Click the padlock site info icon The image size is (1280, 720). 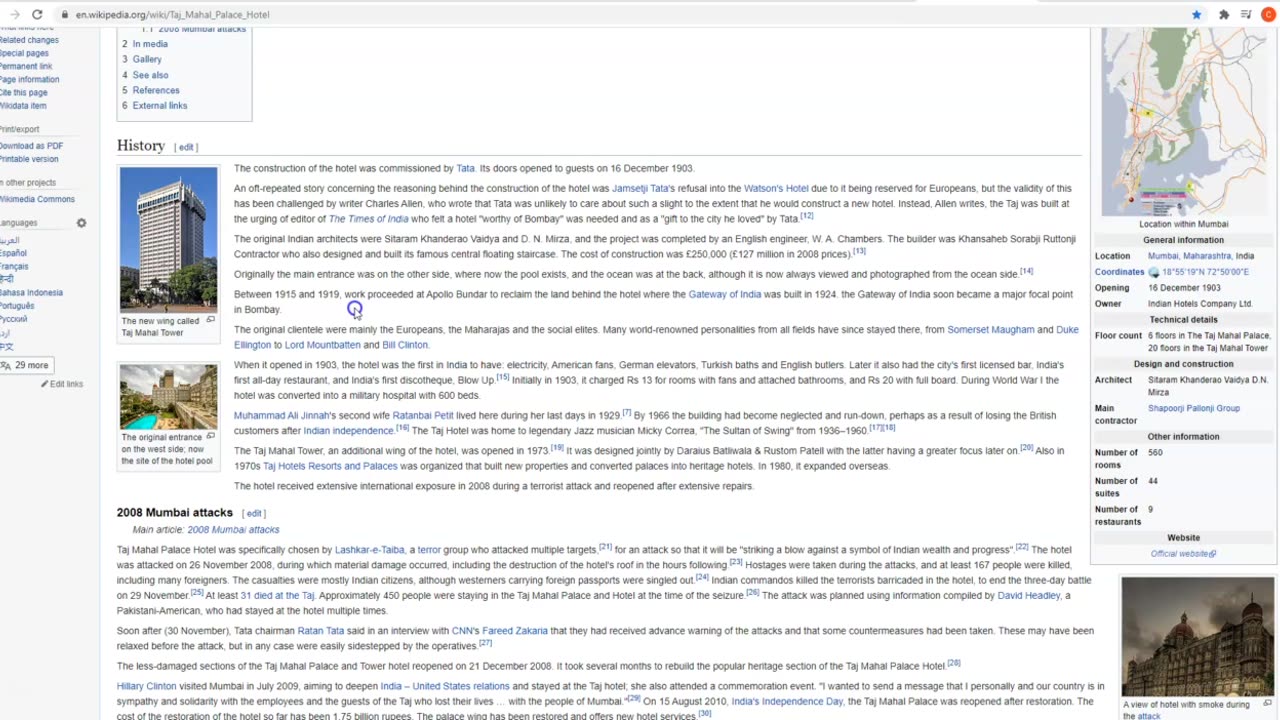65,15
